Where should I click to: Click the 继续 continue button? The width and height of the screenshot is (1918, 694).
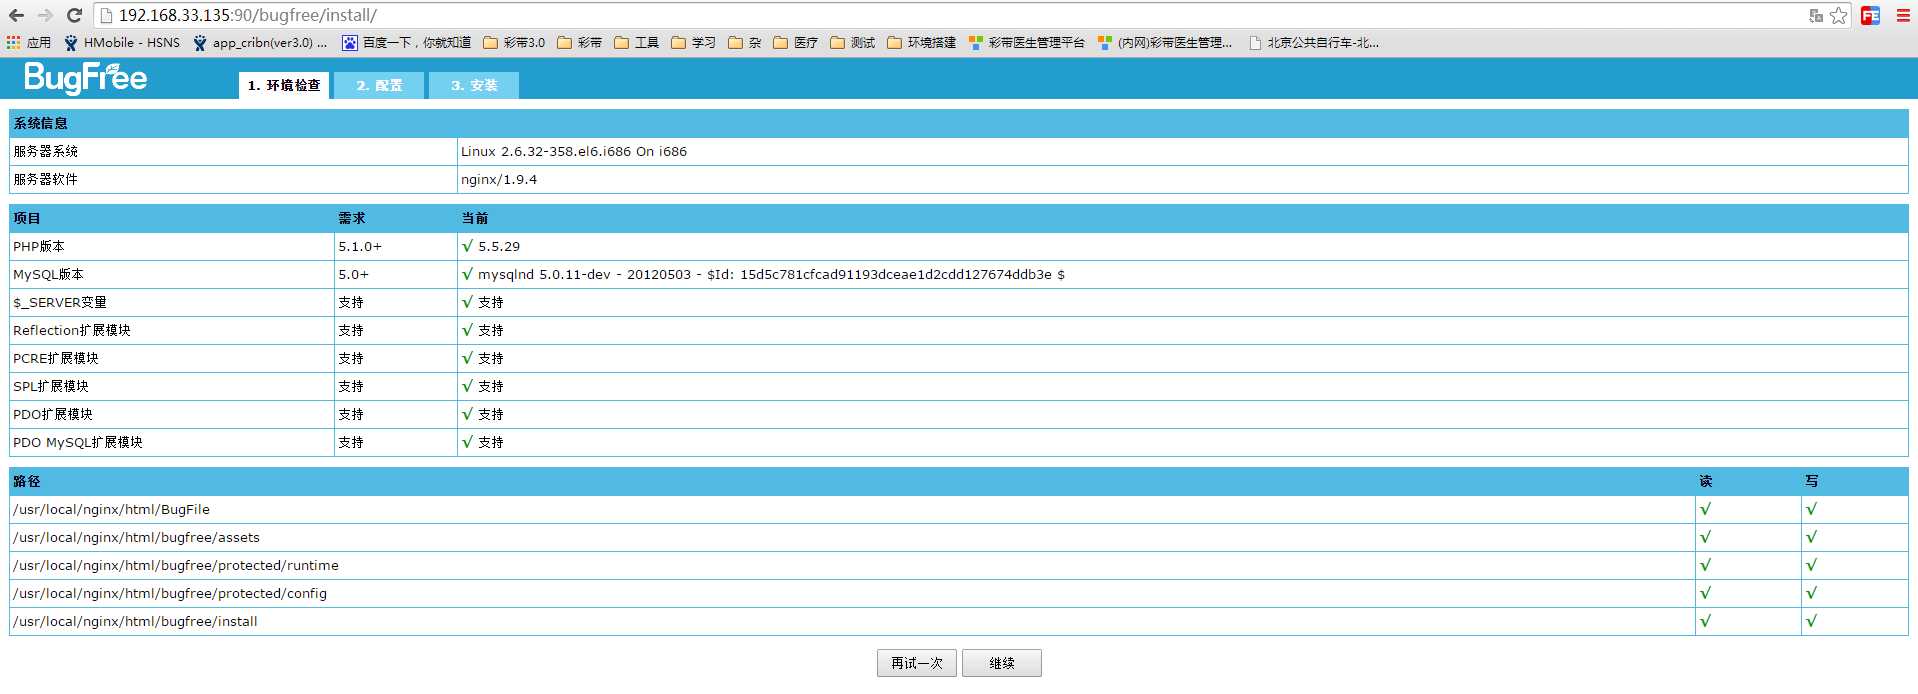[1002, 663]
